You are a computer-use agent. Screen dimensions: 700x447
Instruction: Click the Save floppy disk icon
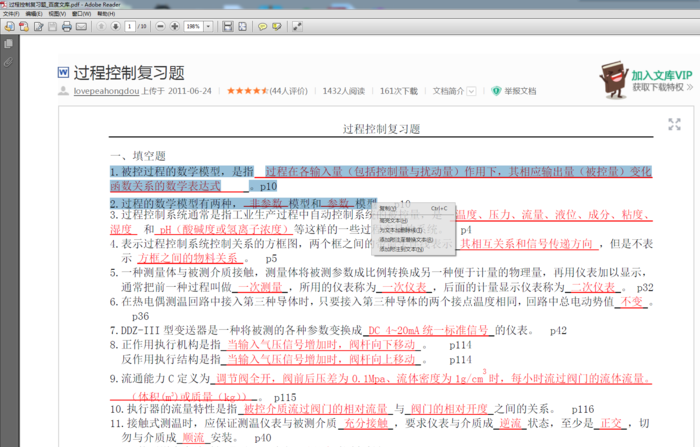tap(53, 27)
